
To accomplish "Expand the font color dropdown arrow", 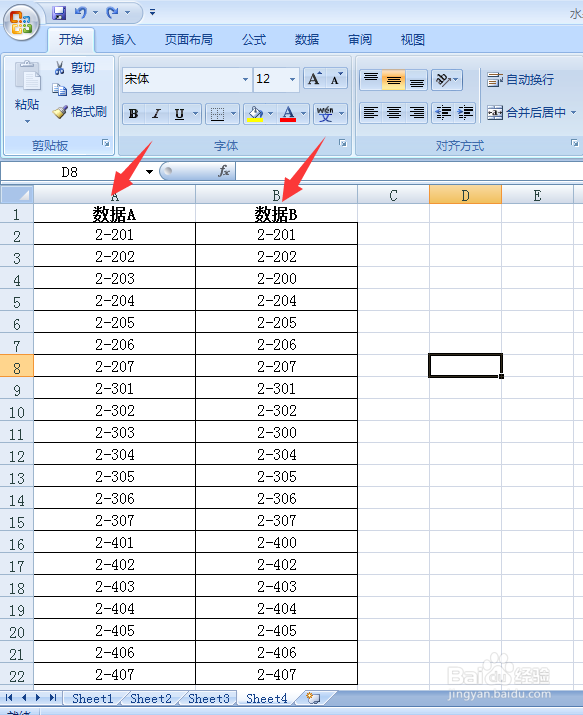I will pos(304,114).
